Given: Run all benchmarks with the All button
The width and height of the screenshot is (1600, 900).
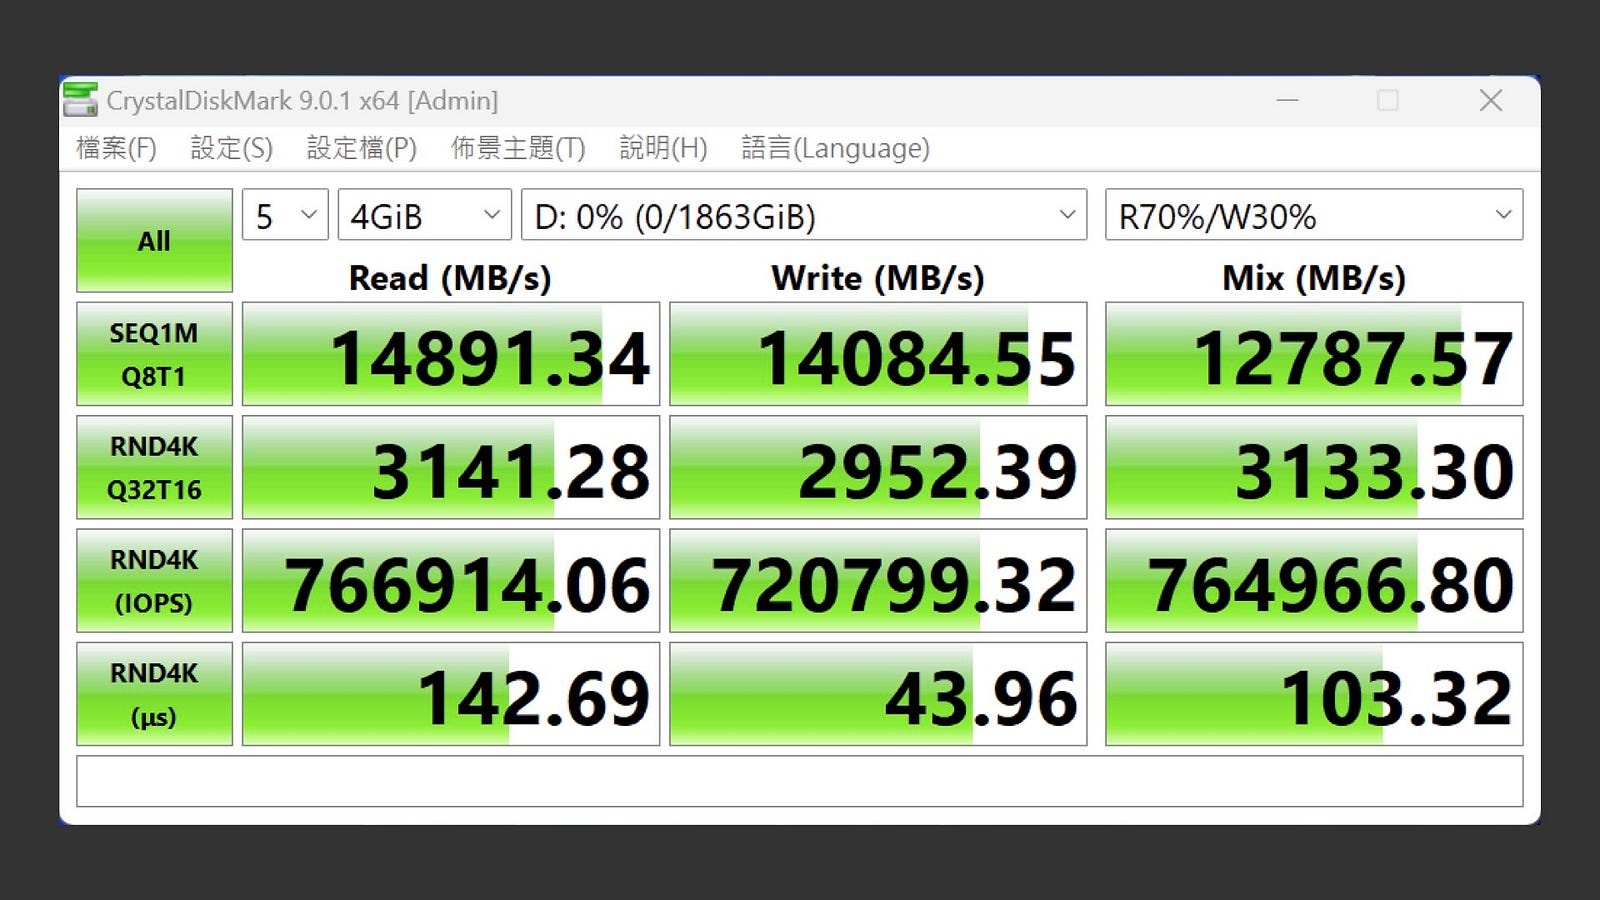Looking at the screenshot, I should 154,240.
